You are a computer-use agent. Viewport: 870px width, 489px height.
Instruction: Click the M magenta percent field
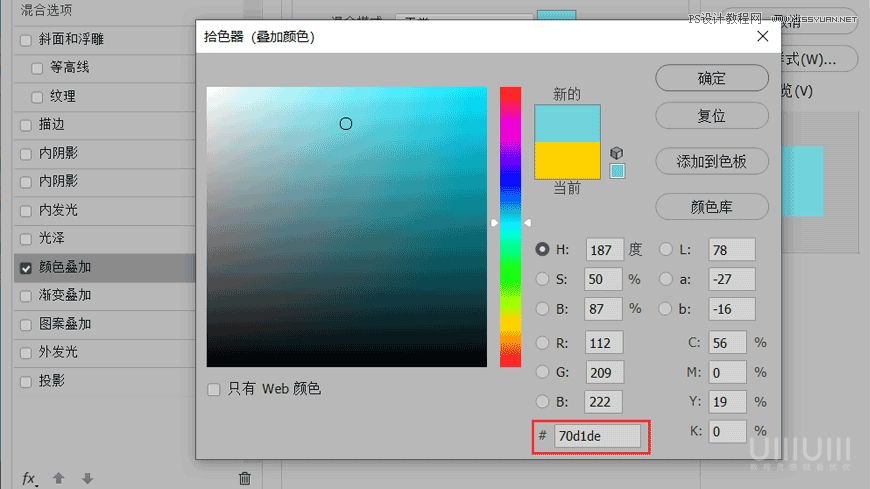727,372
